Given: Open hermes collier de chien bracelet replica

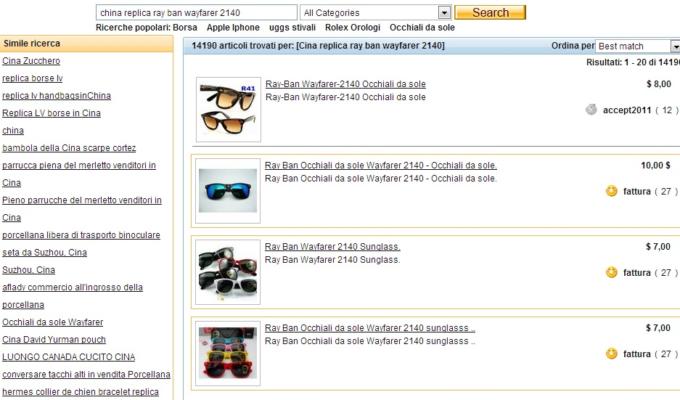Looking at the screenshot, I should click(x=80, y=391).
